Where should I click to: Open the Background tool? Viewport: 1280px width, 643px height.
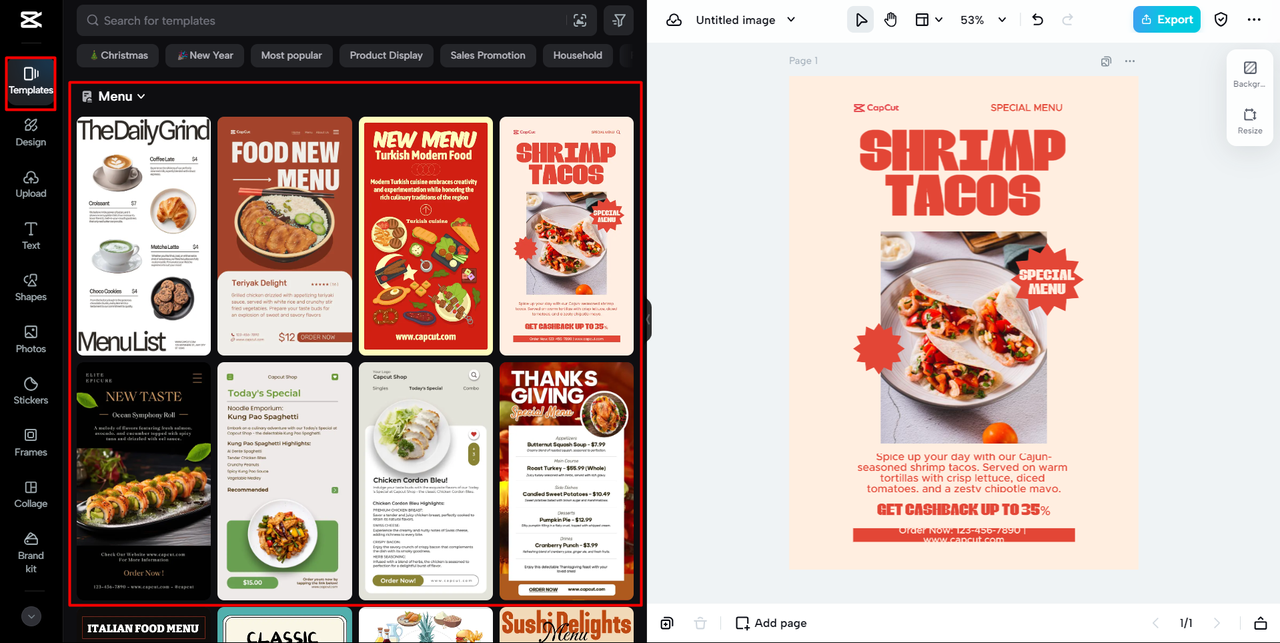click(x=1249, y=74)
